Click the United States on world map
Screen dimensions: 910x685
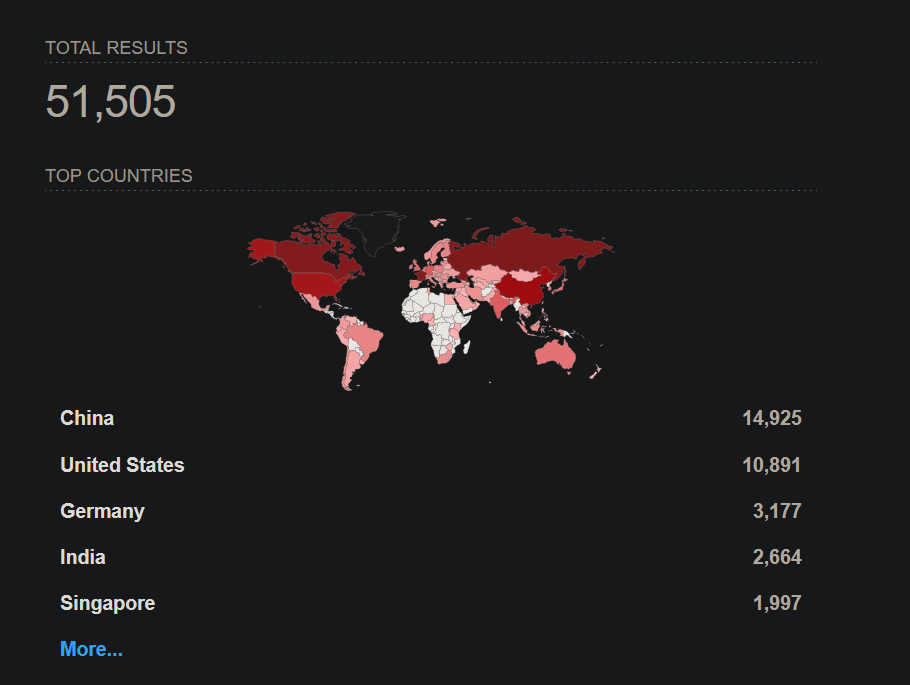(x=316, y=284)
